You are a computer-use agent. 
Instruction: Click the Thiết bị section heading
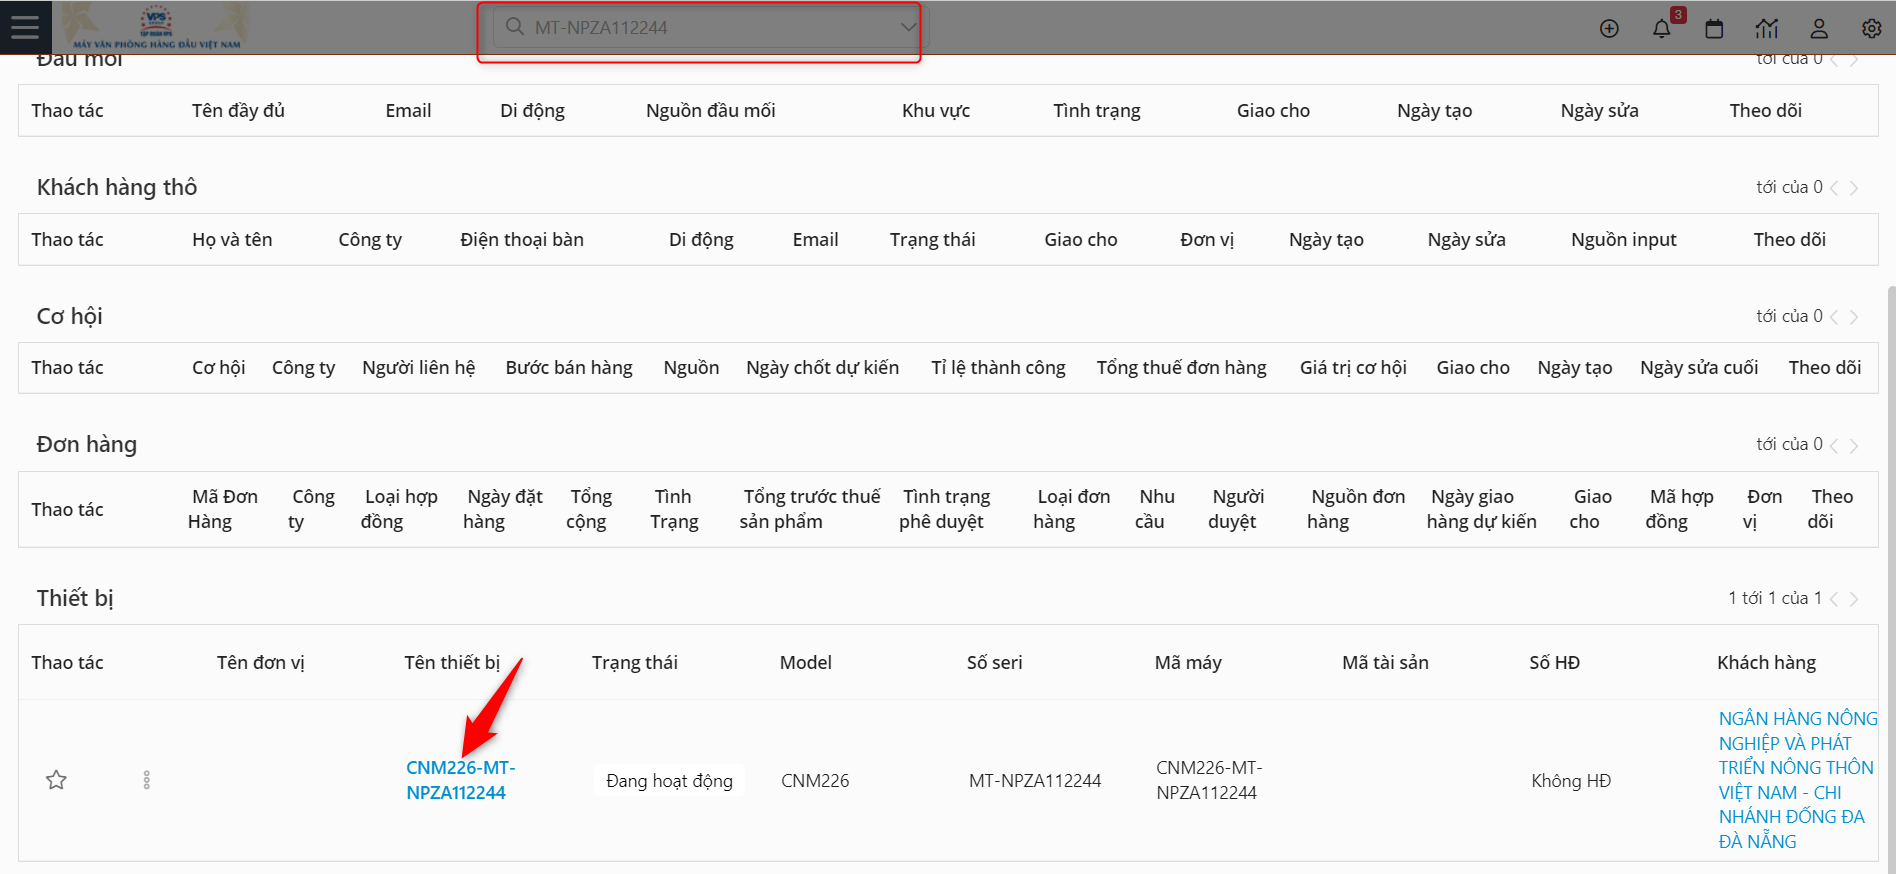pos(75,598)
